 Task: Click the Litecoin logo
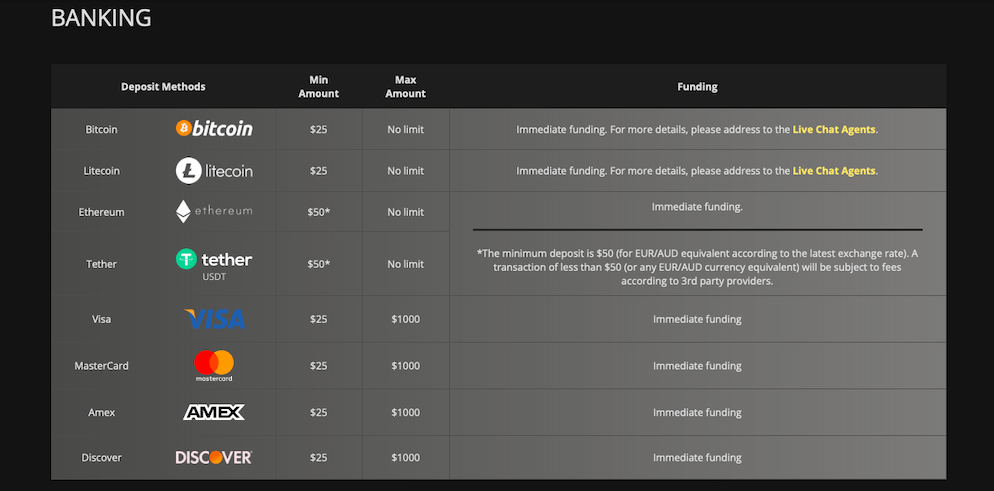click(214, 170)
